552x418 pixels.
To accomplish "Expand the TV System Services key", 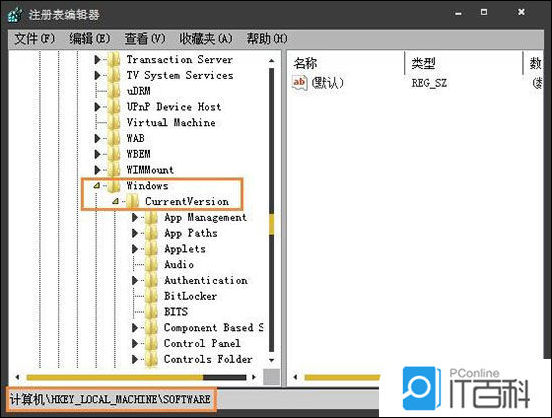I will click(x=98, y=75).
